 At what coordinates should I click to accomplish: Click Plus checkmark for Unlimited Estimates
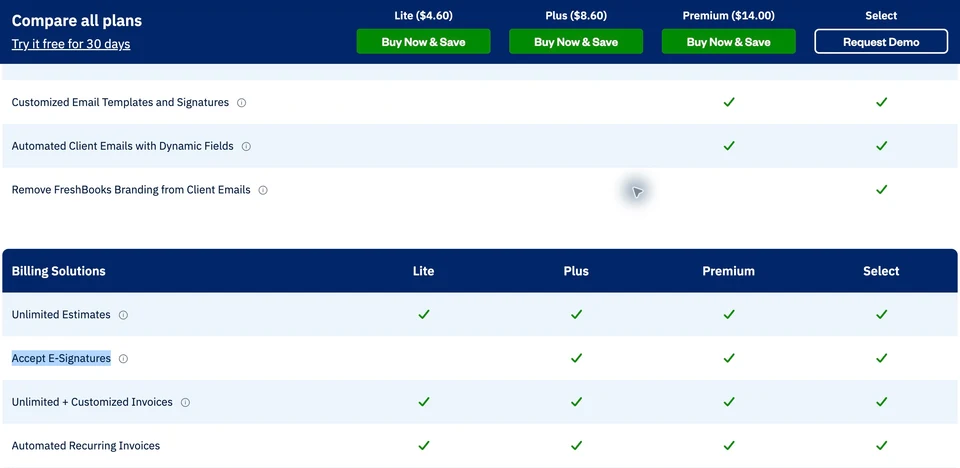point(576,314)
